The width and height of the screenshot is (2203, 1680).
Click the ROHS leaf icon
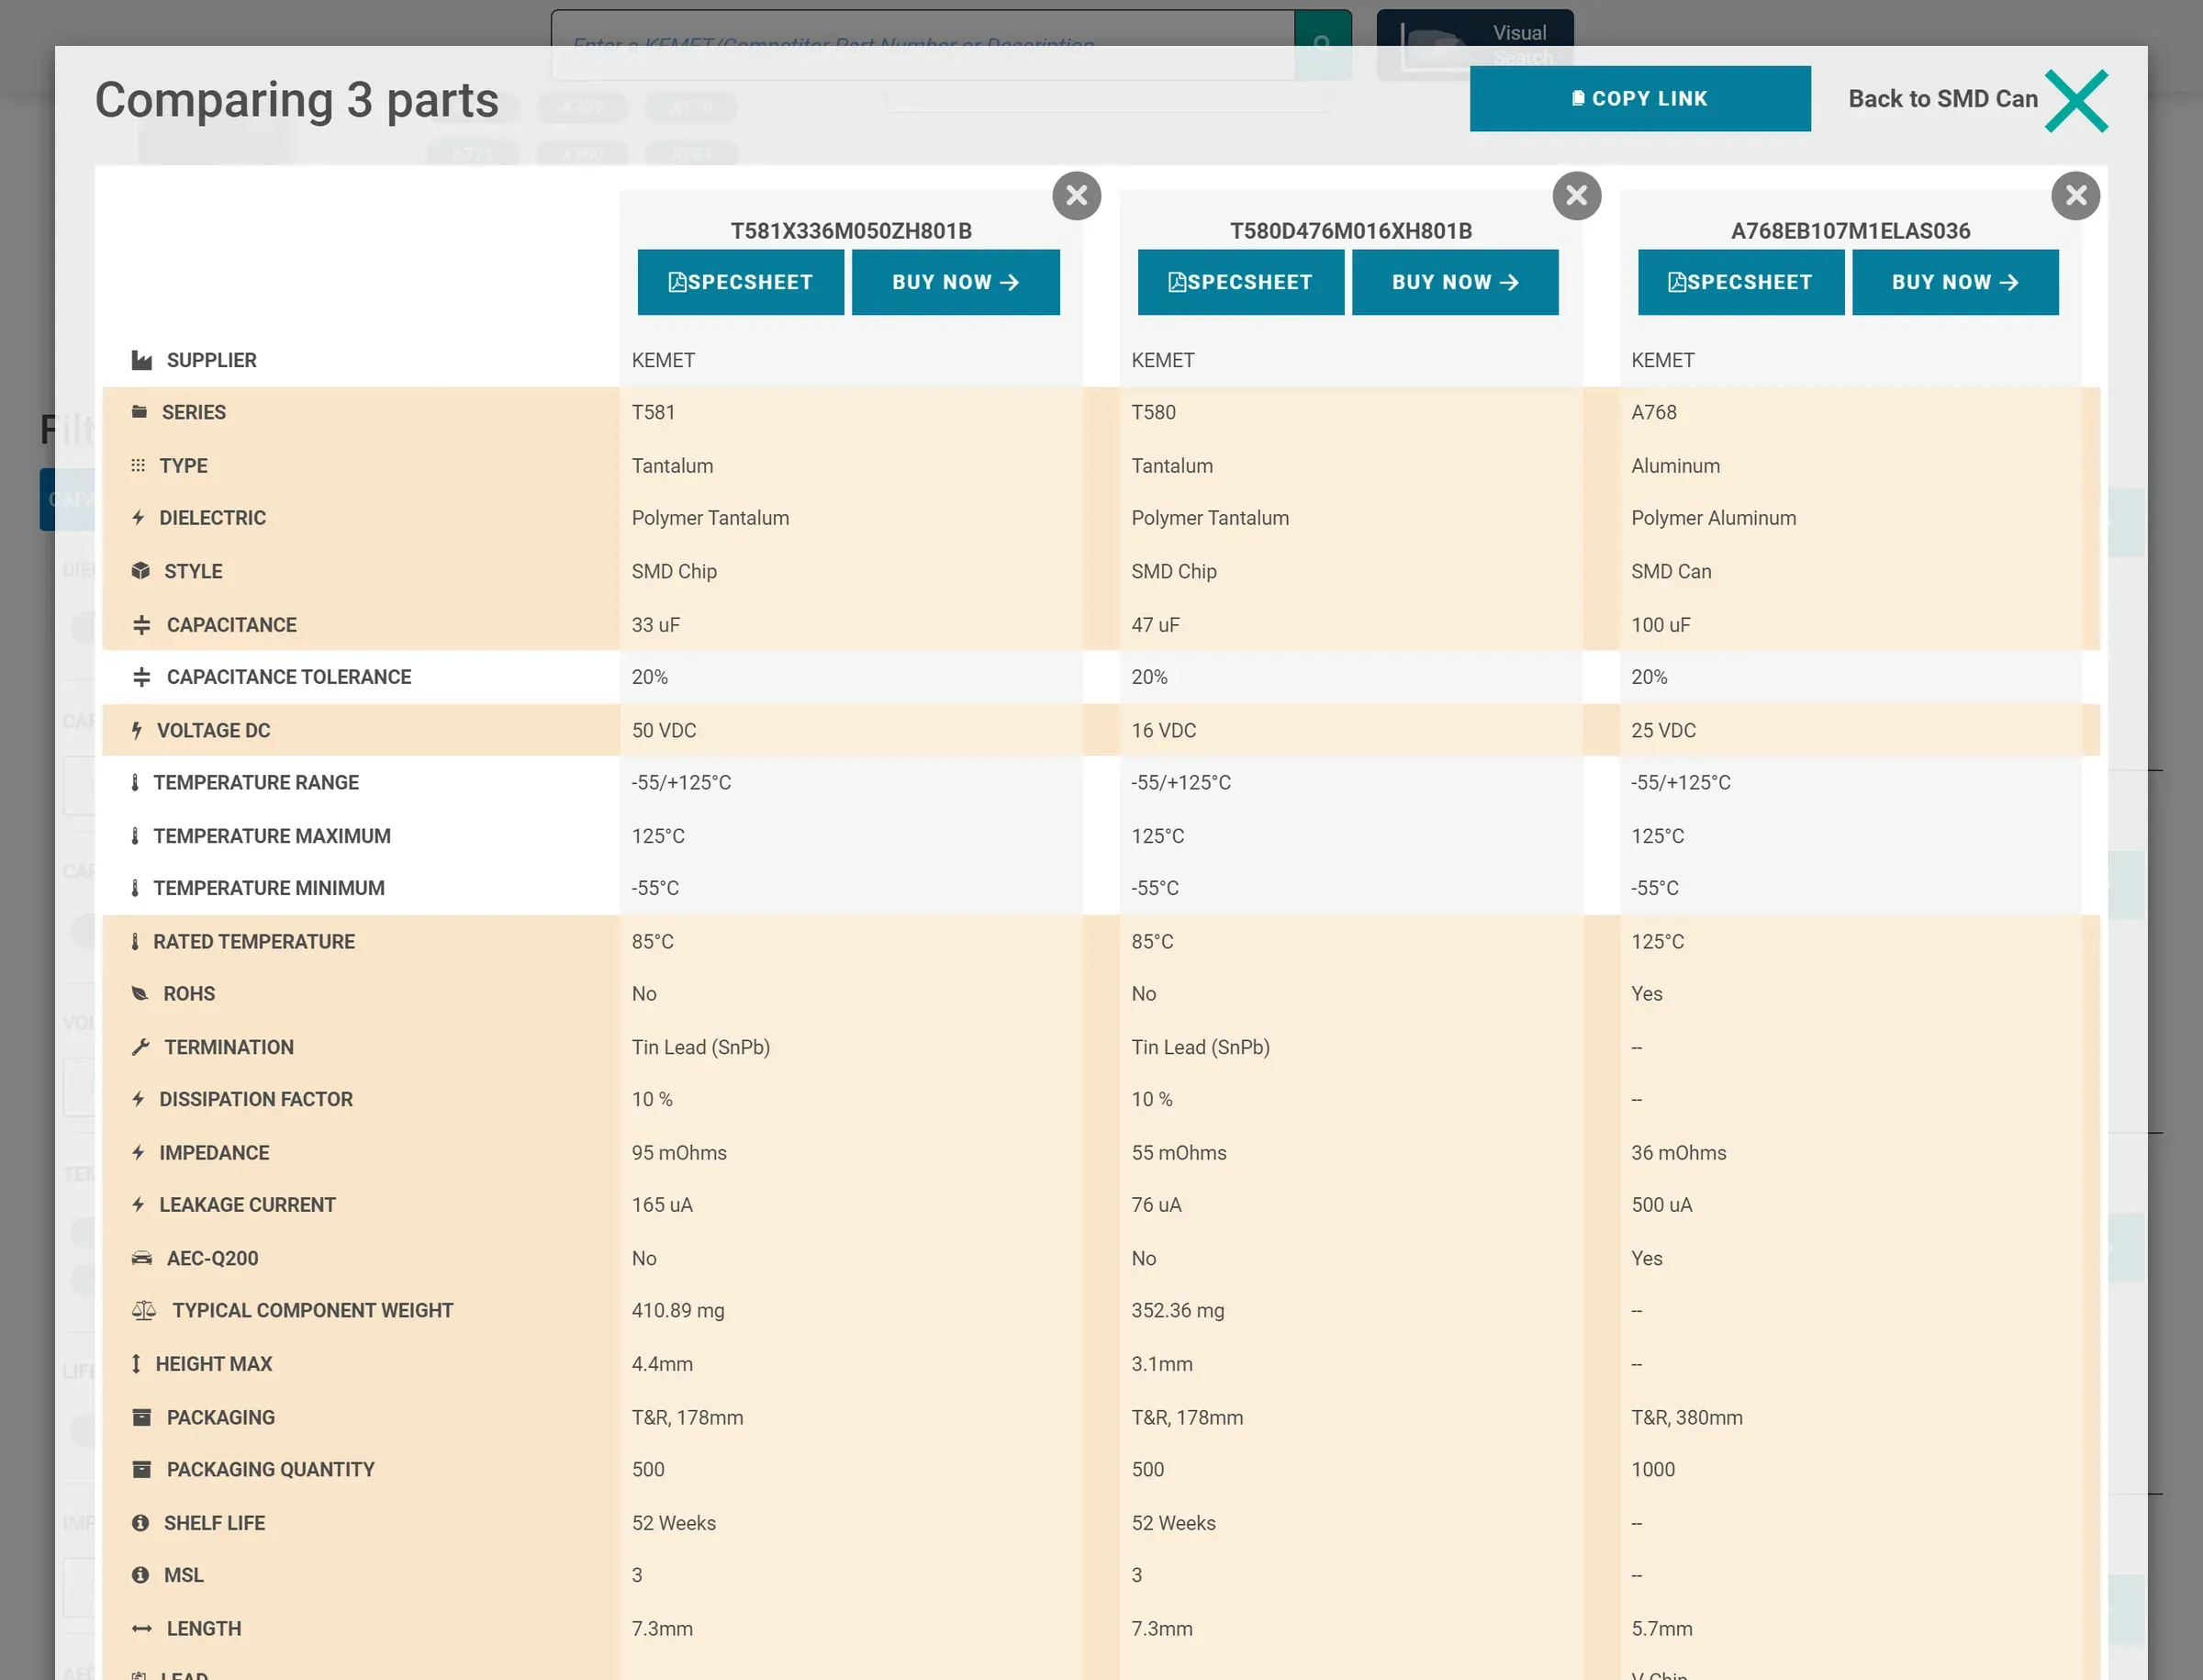coord(140,994)
